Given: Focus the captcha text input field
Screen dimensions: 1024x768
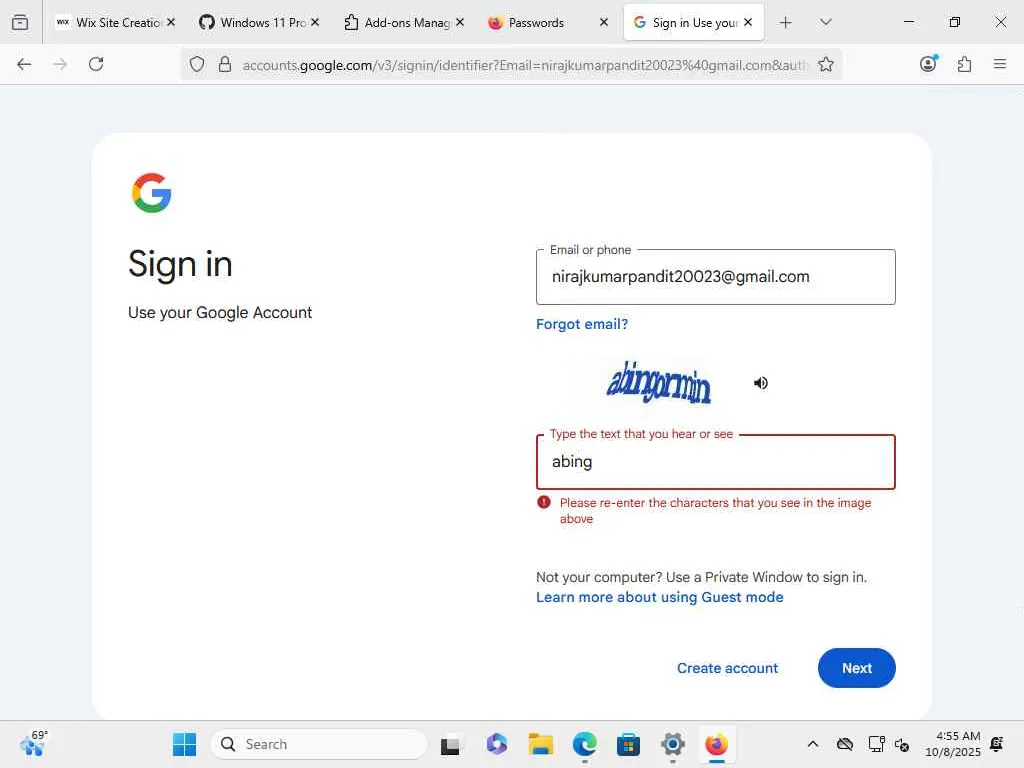Looking at the screenshot, I should pyautogui.click(x=715, y=462).
